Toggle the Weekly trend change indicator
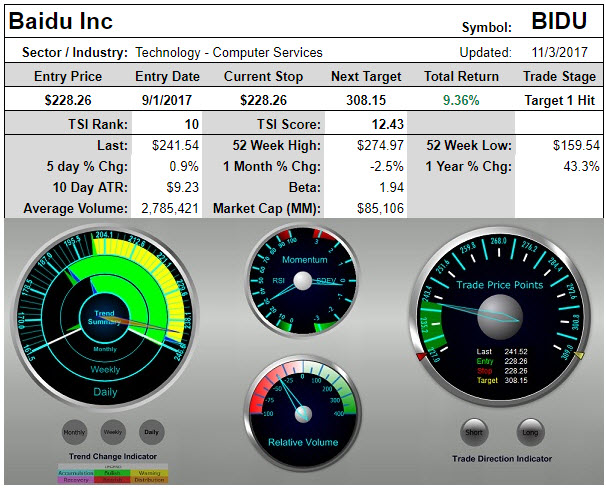606x491 pixels. [x=112, y=431]
